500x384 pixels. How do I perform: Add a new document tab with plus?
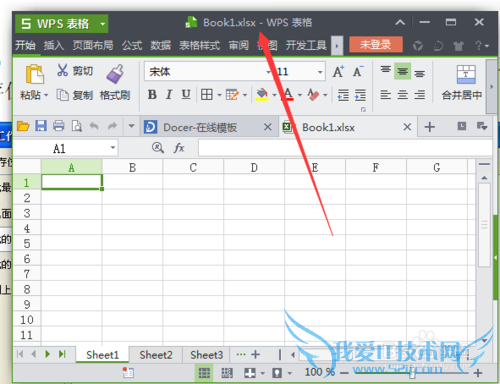[430, 127]
